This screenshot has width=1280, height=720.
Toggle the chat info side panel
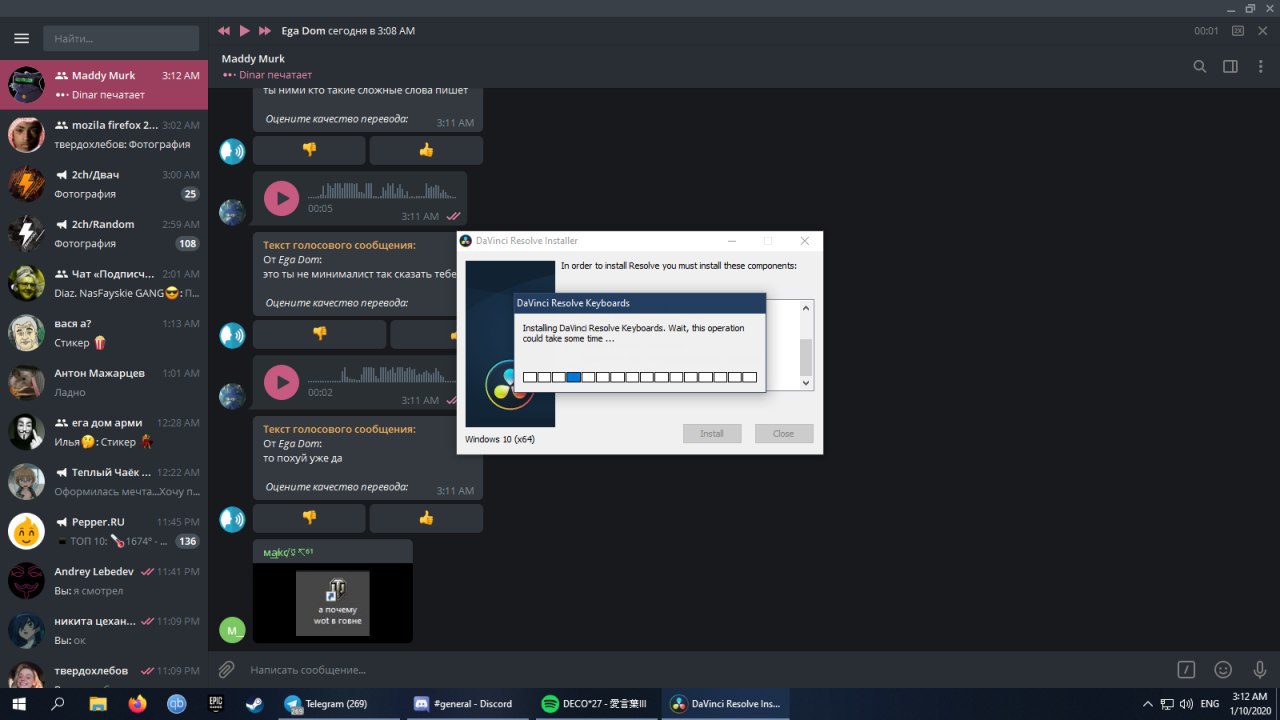[x=1231, y=67]
